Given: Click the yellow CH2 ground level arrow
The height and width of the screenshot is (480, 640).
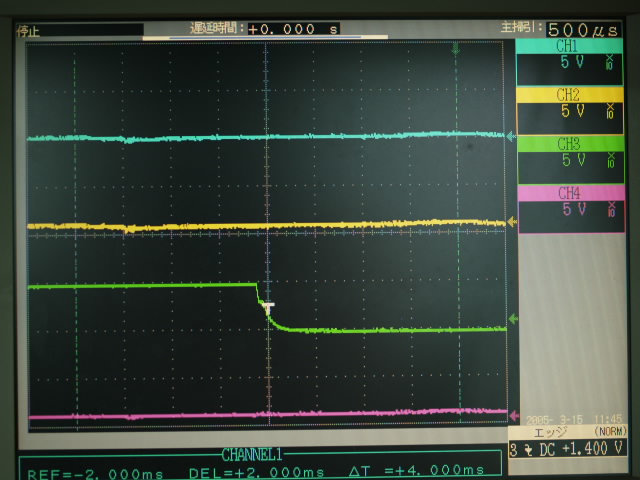Looking at the screenshot, I should (513, 222).
